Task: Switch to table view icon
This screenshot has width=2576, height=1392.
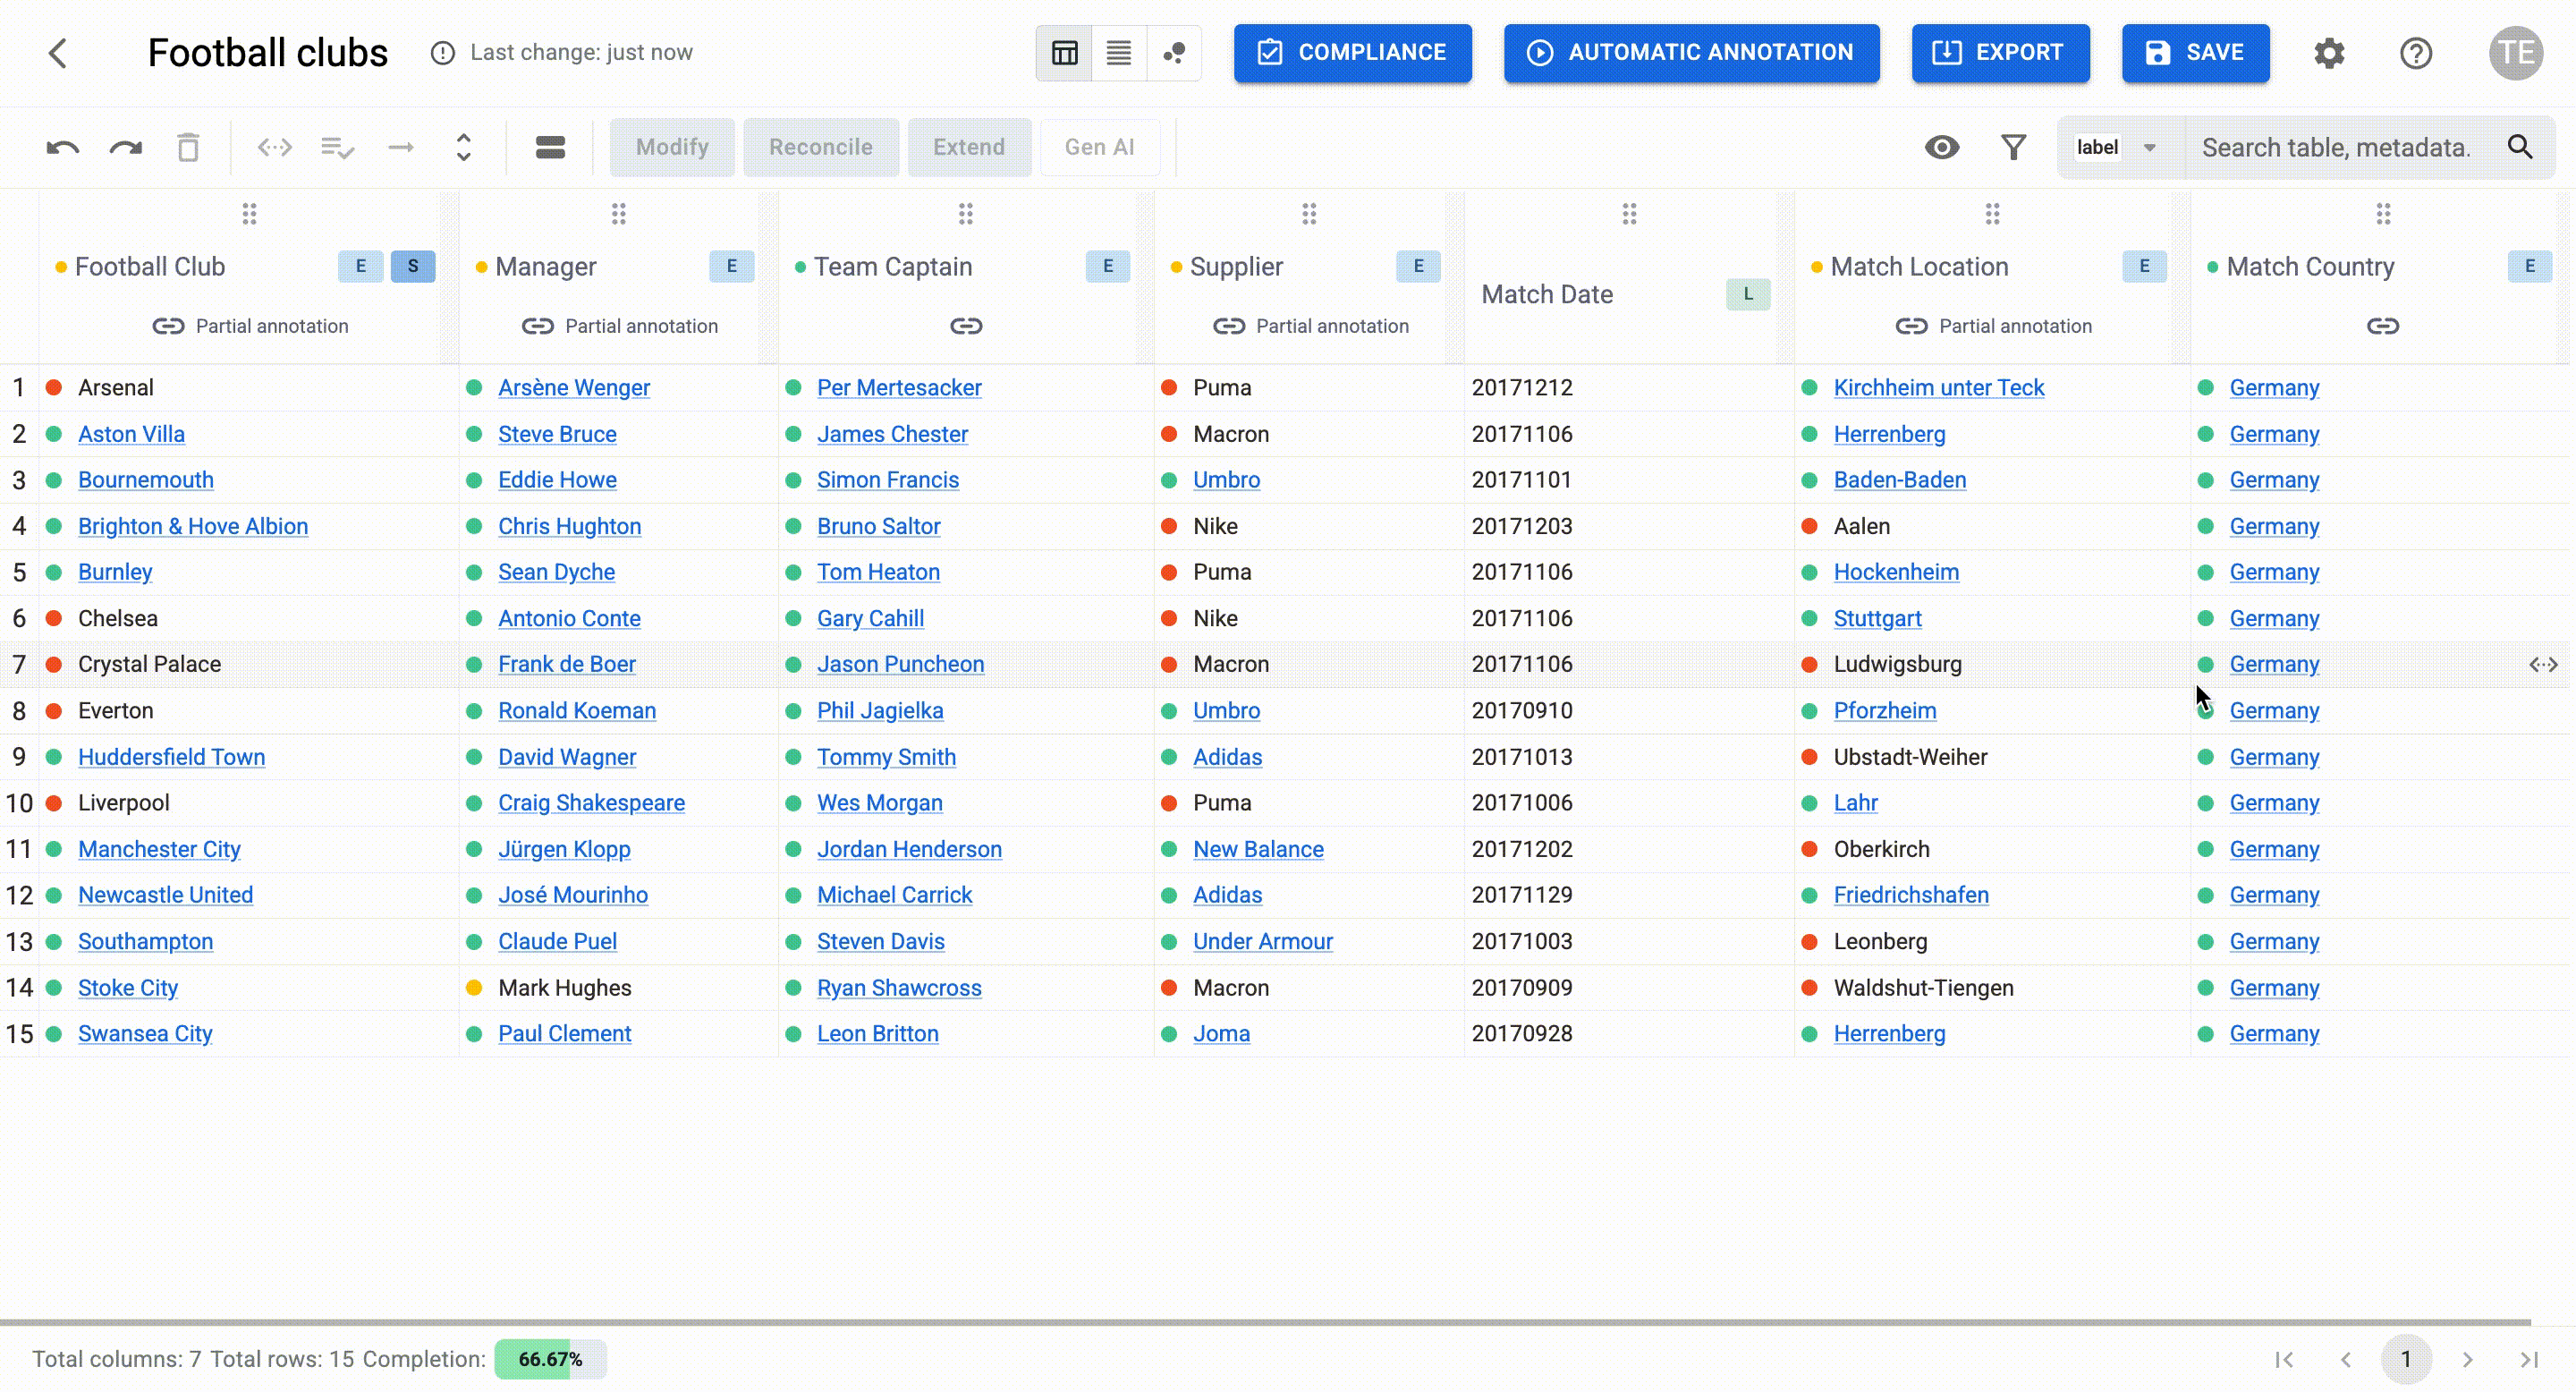Action: [x=1064, y=53]
